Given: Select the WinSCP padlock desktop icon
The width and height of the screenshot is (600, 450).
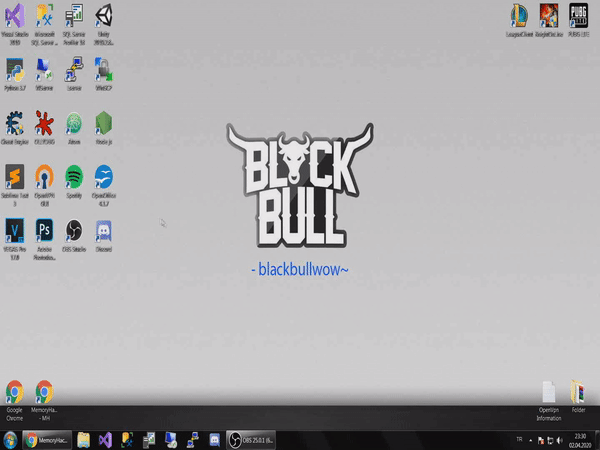Looking at the screenshot, I should (104, 75).
